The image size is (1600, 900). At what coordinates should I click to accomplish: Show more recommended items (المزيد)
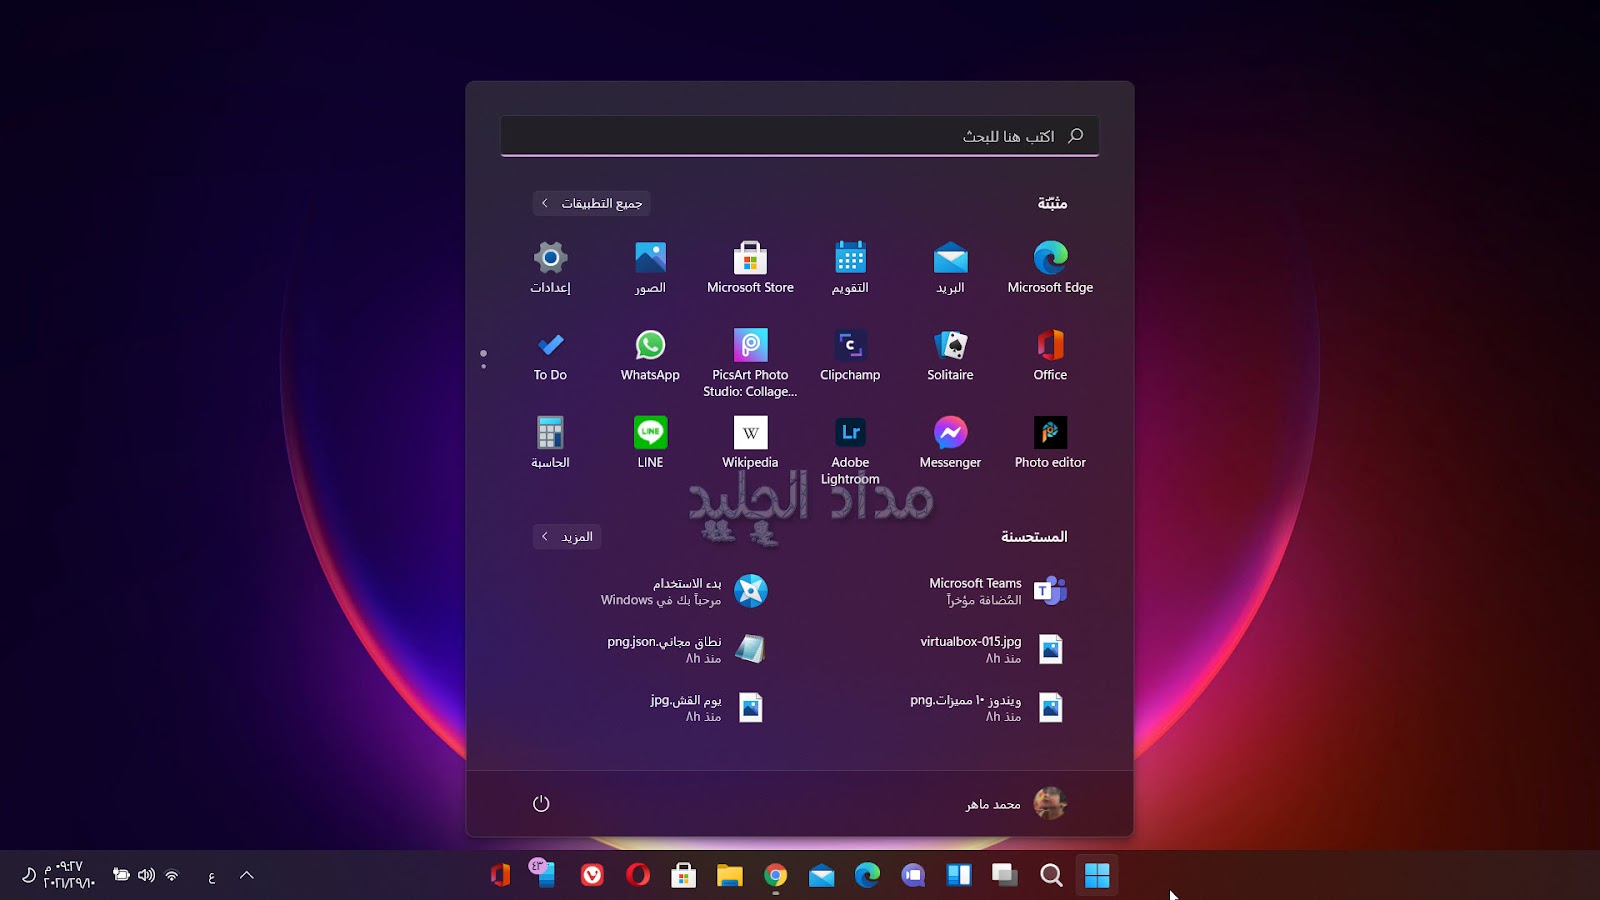click(x=567, y=537)
